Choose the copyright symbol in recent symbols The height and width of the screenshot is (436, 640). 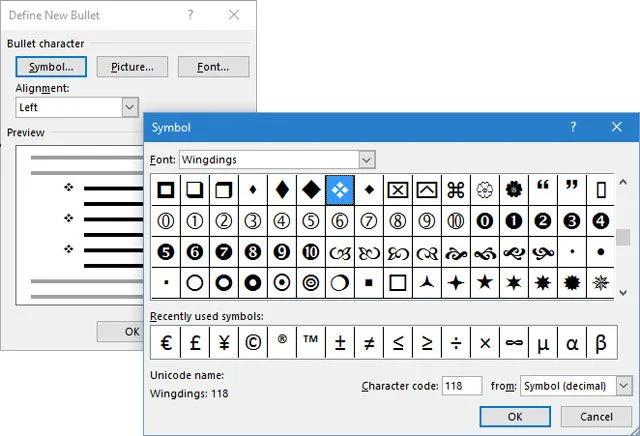click(252, 342)
